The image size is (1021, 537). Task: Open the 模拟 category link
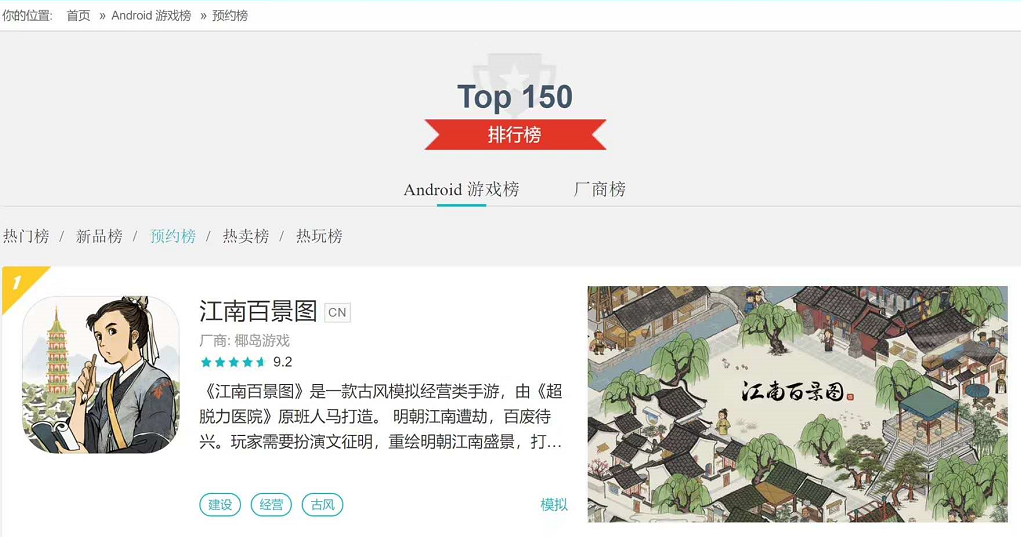553,504
